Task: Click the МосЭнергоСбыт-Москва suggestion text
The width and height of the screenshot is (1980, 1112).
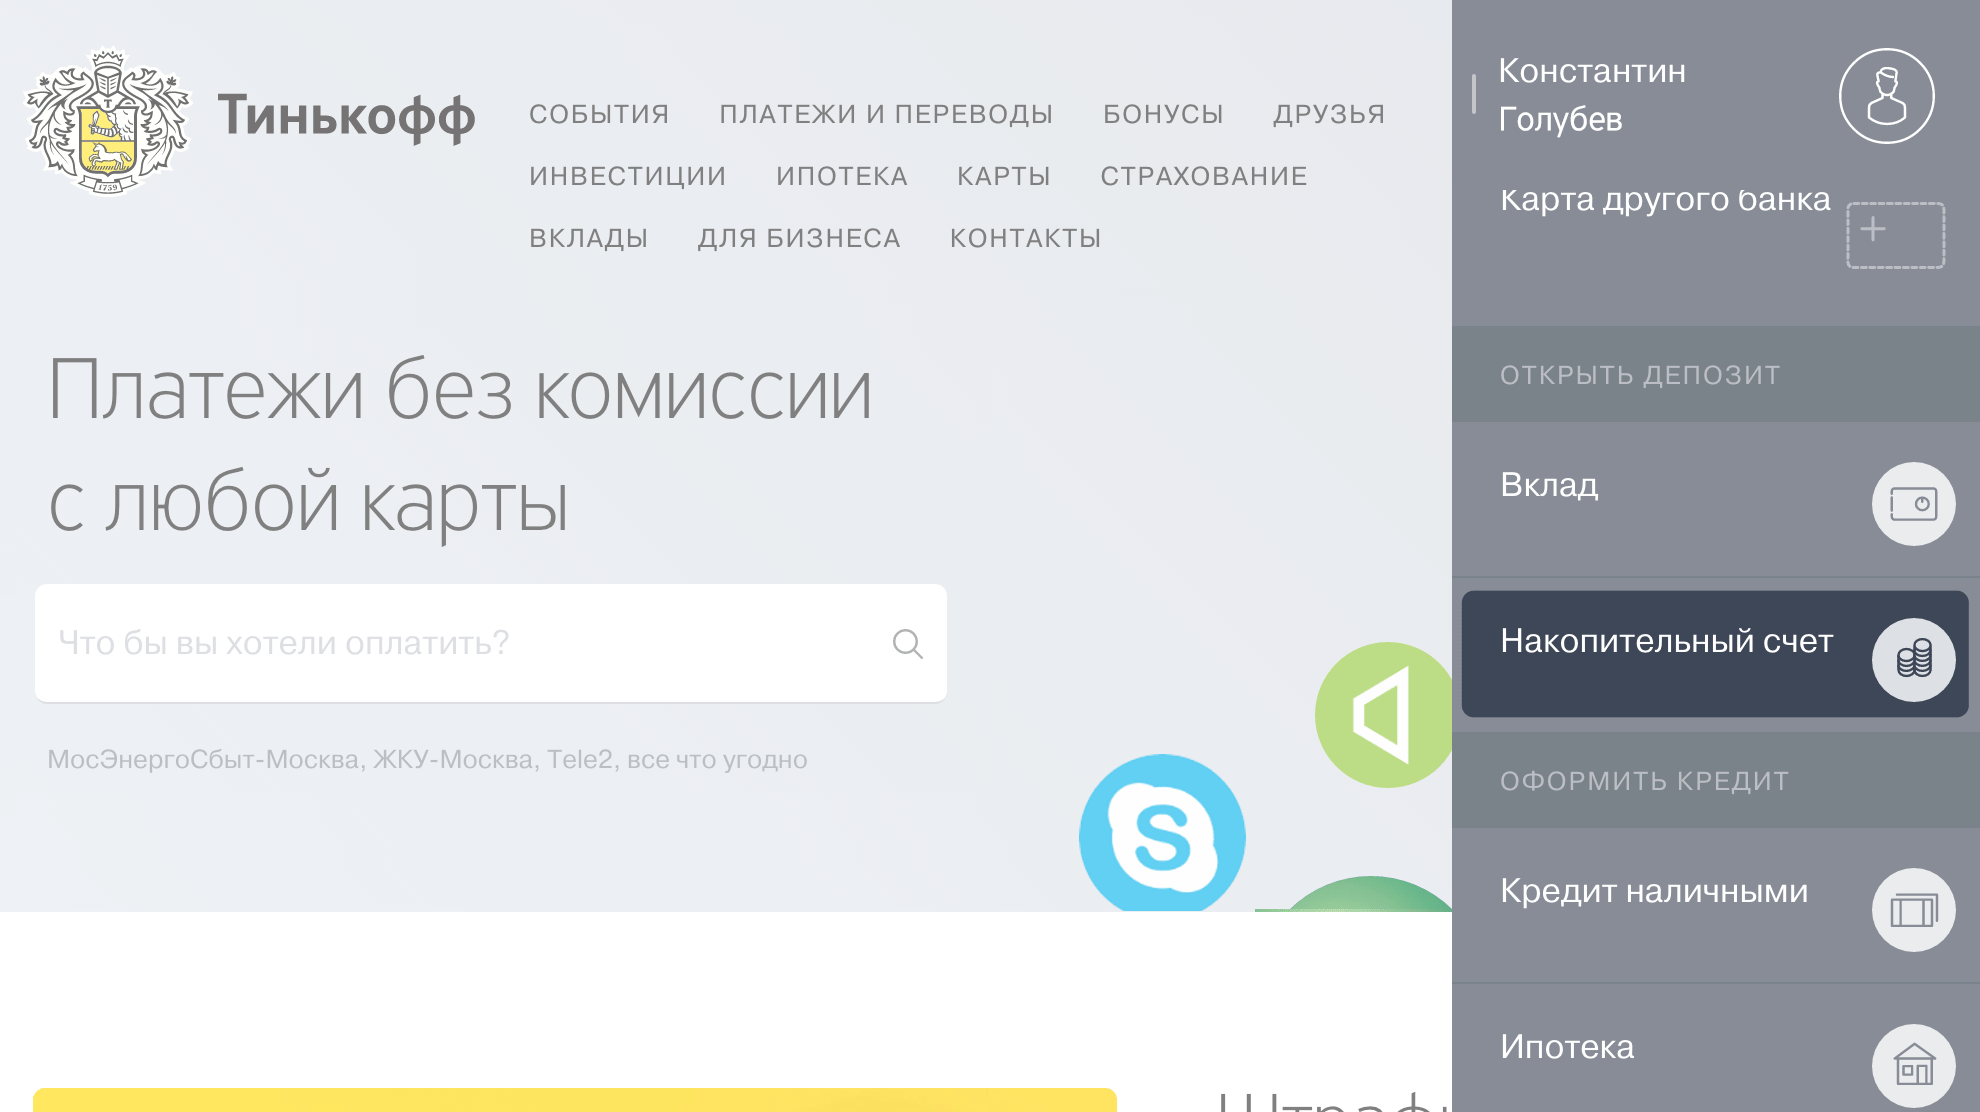Action: pos(203,760)
